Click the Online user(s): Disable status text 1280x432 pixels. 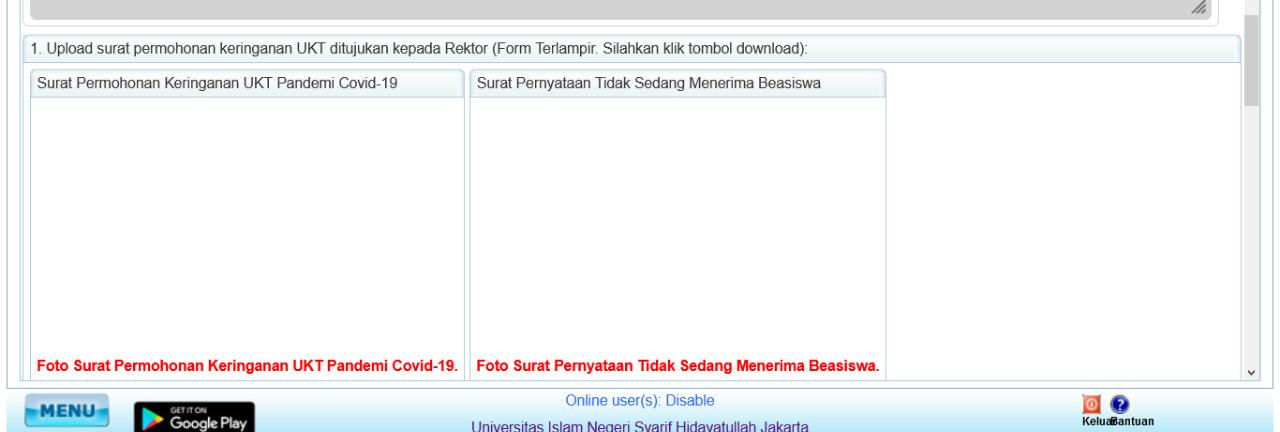coord(640,401)
